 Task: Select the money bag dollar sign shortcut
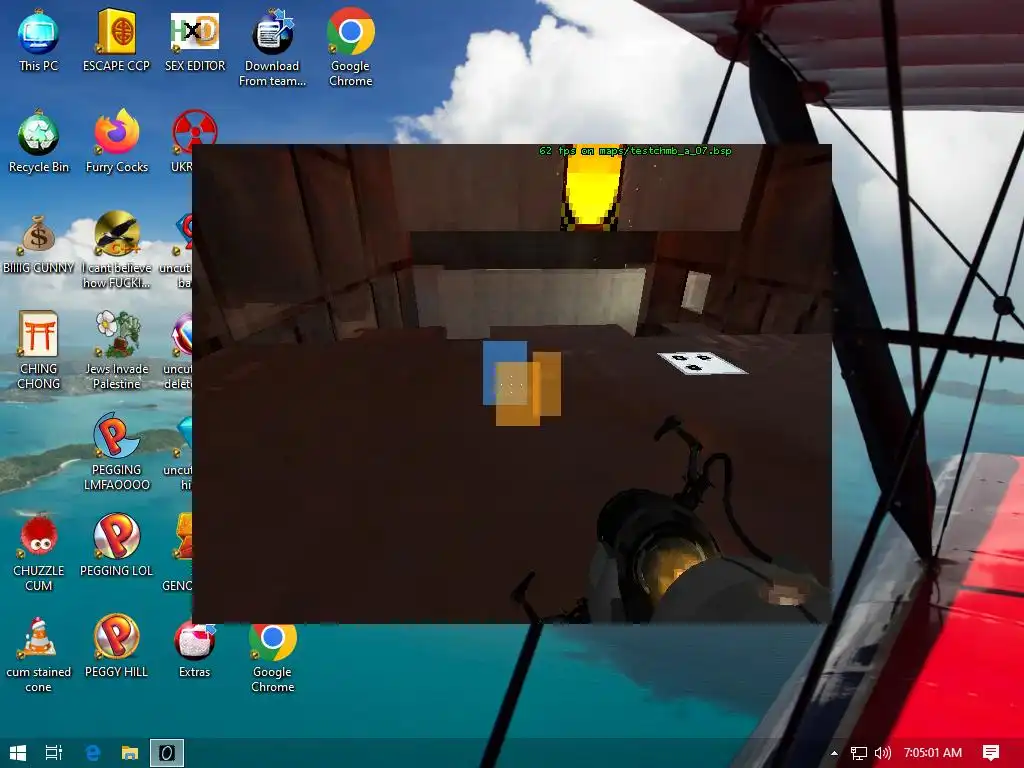(38, 244)
